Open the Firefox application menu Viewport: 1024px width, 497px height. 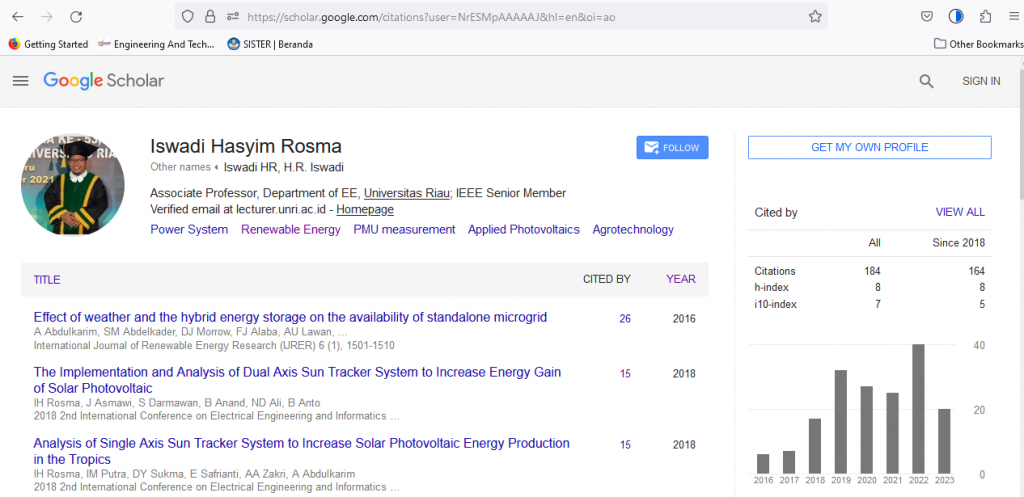pos(1014,17)
